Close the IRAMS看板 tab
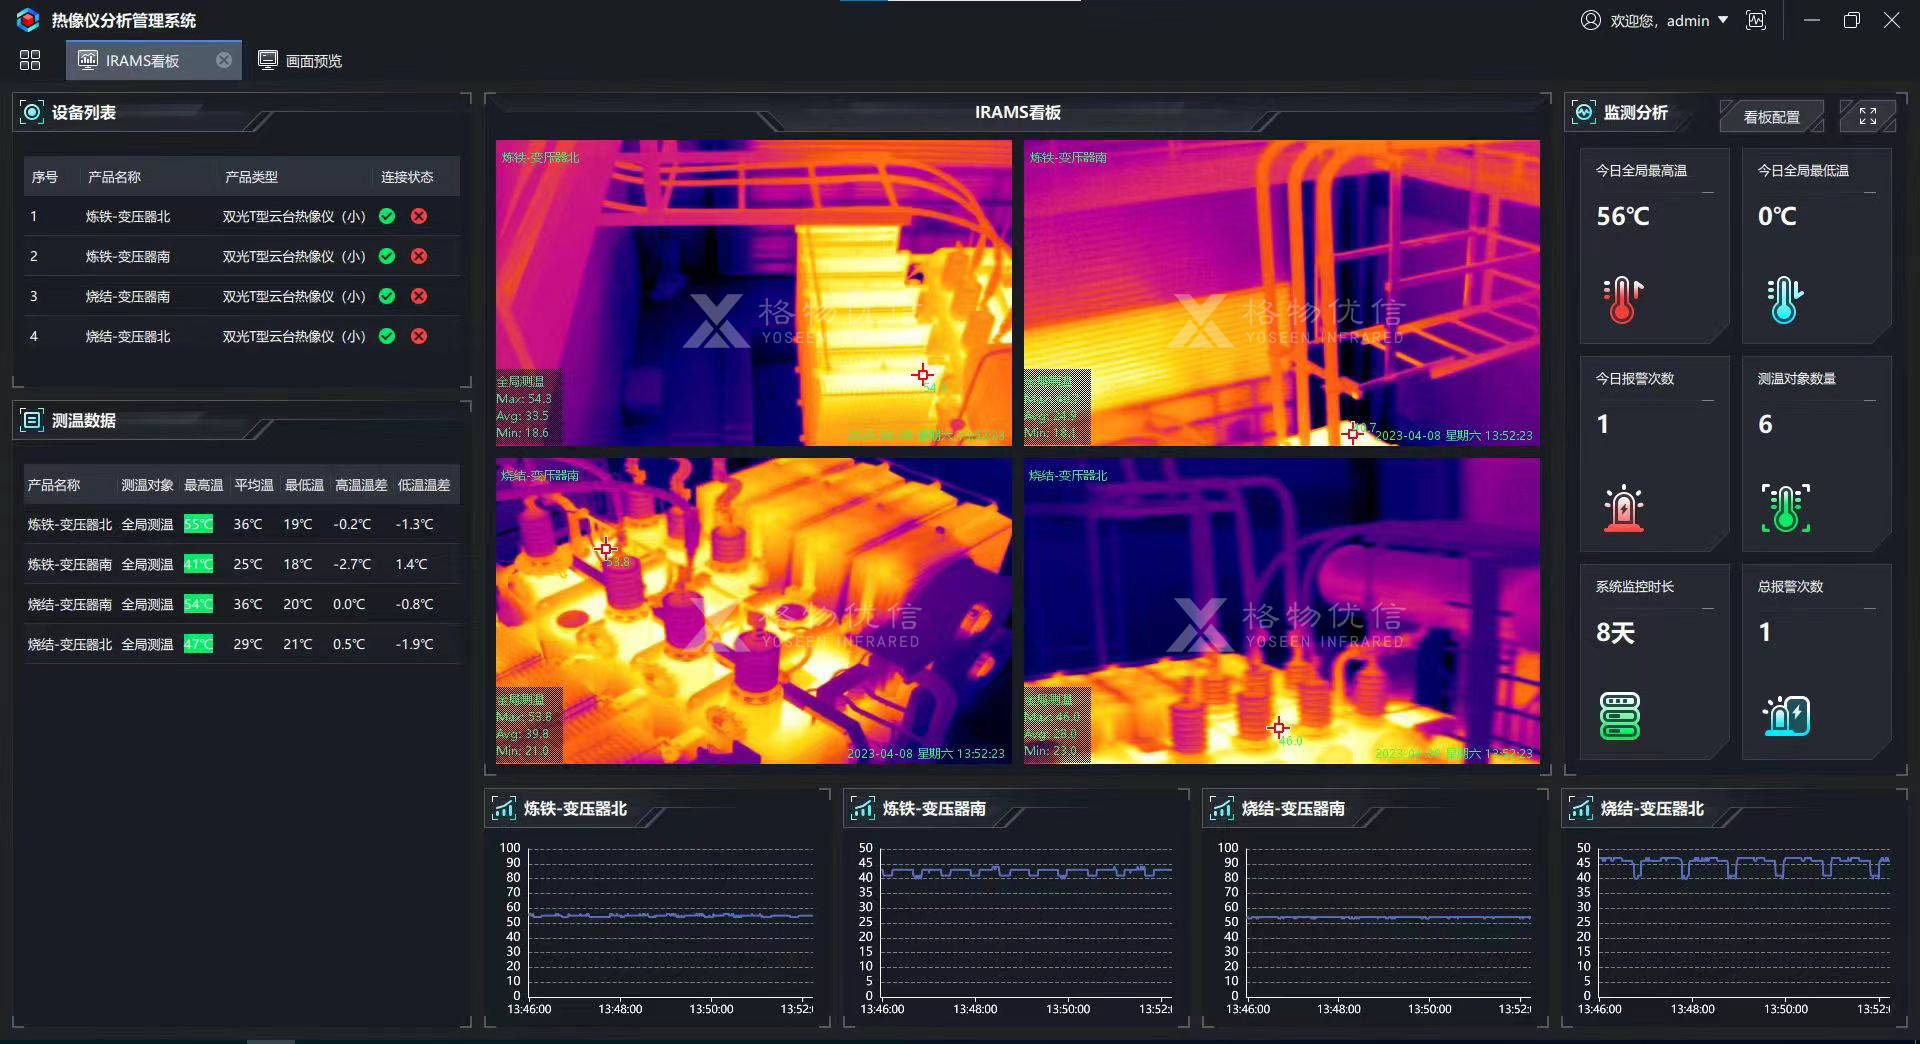 click(x=224, y=60)
